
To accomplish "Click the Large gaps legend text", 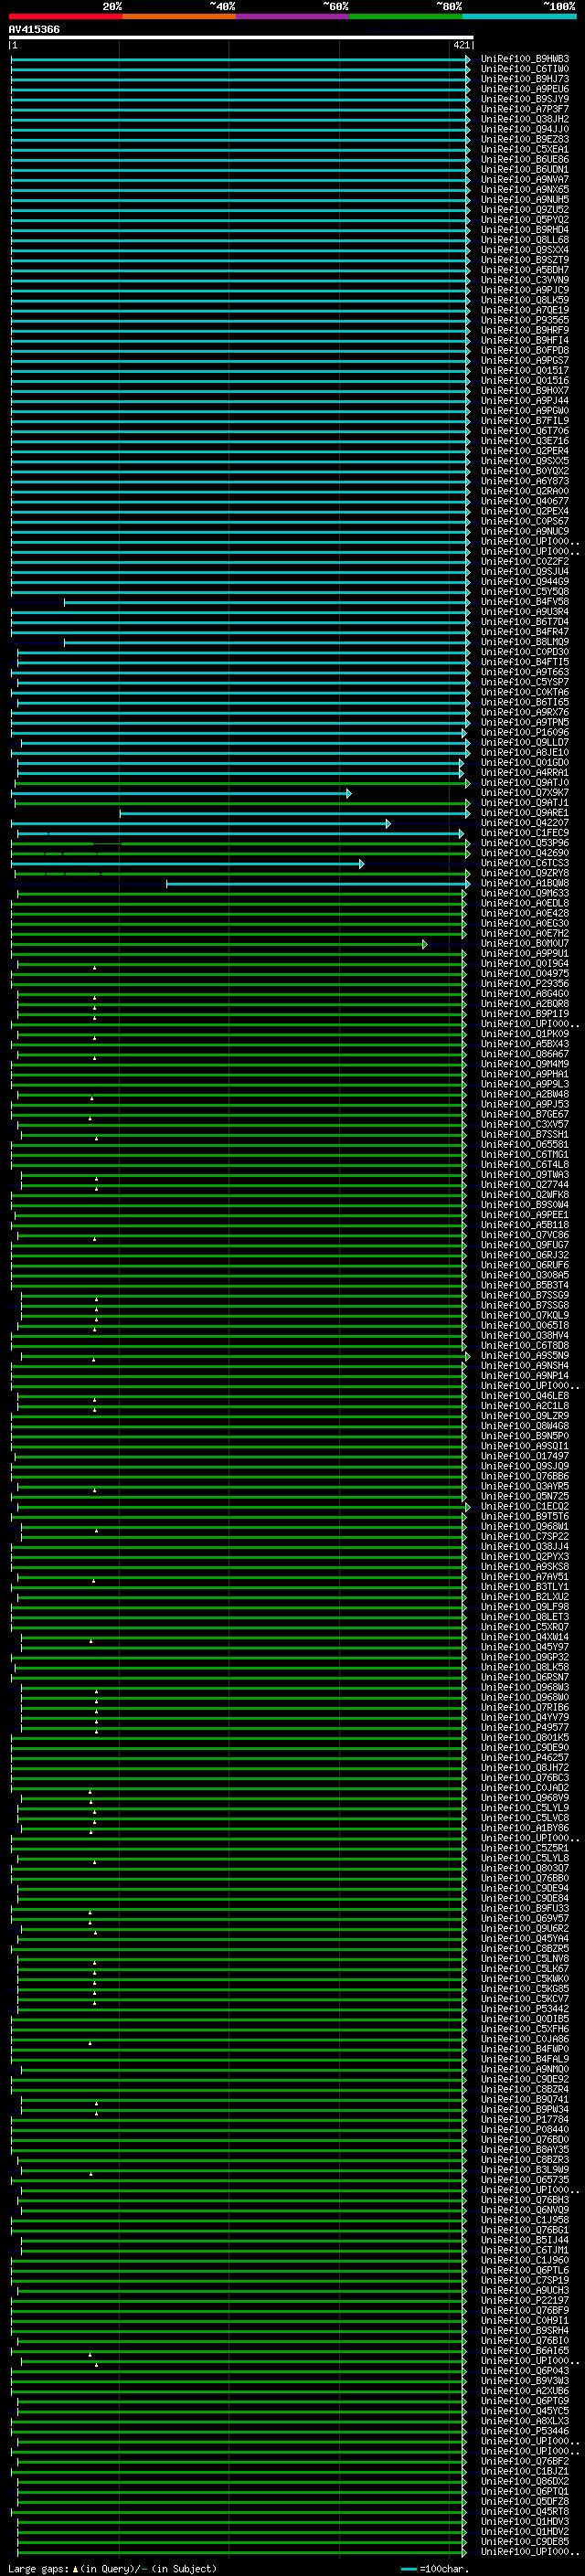I will click(112, 2569).
